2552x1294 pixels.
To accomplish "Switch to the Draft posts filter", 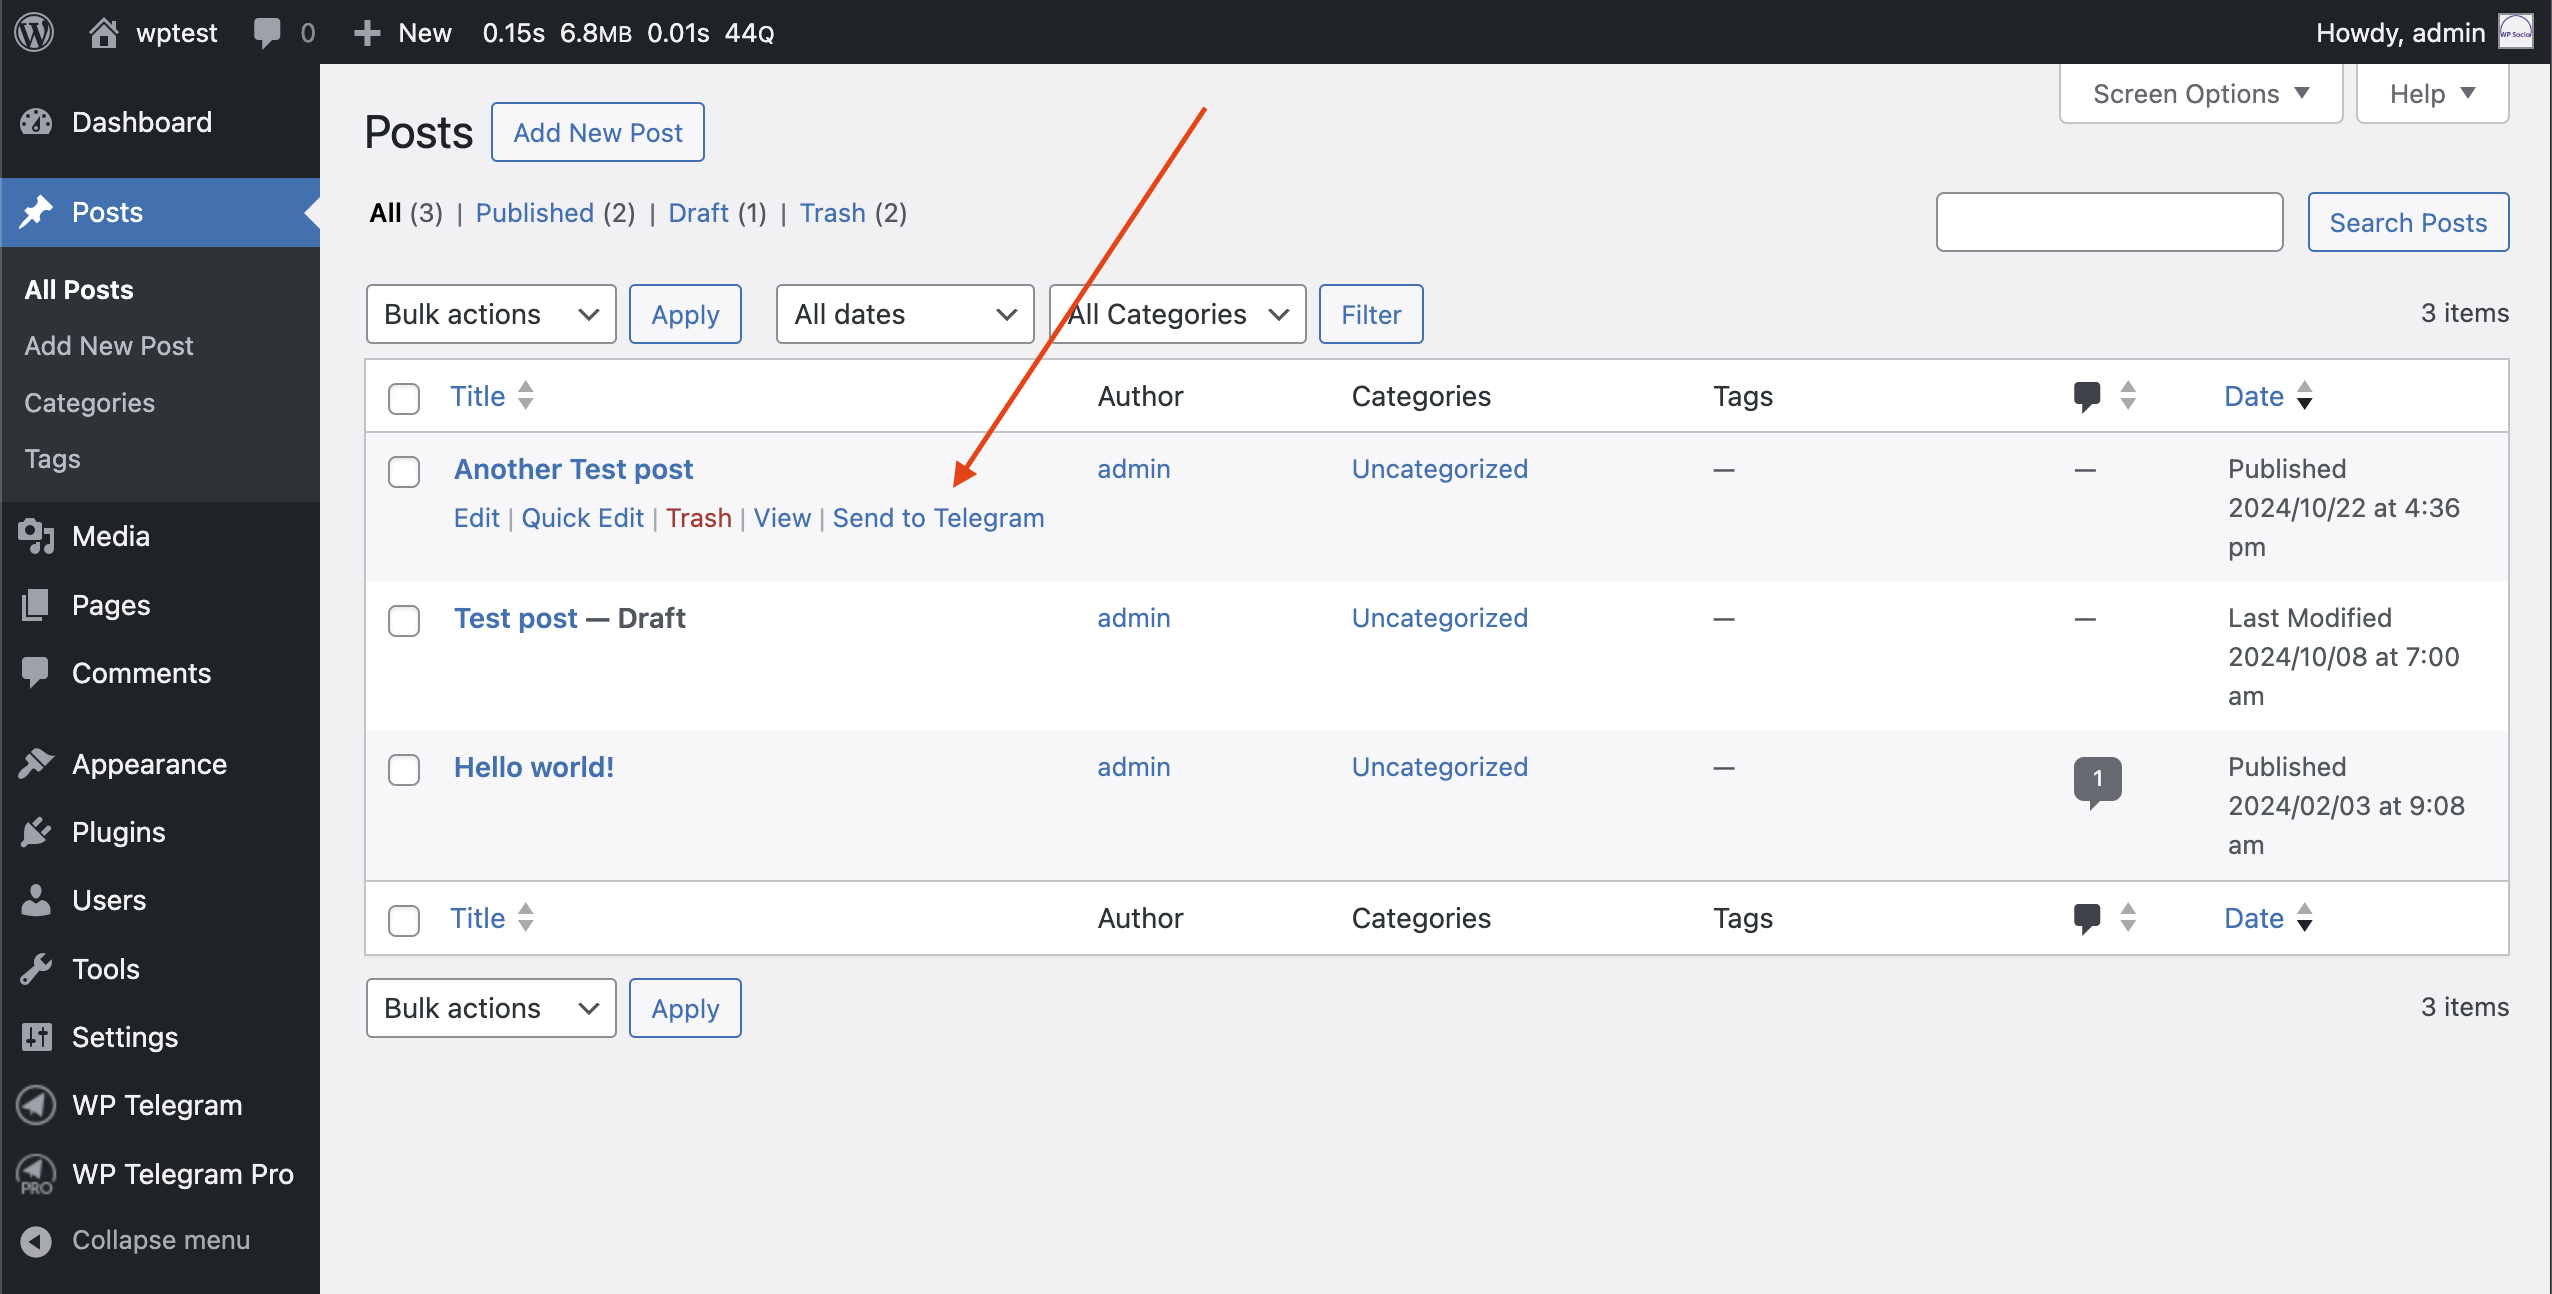I will click(x=698, y=213).
